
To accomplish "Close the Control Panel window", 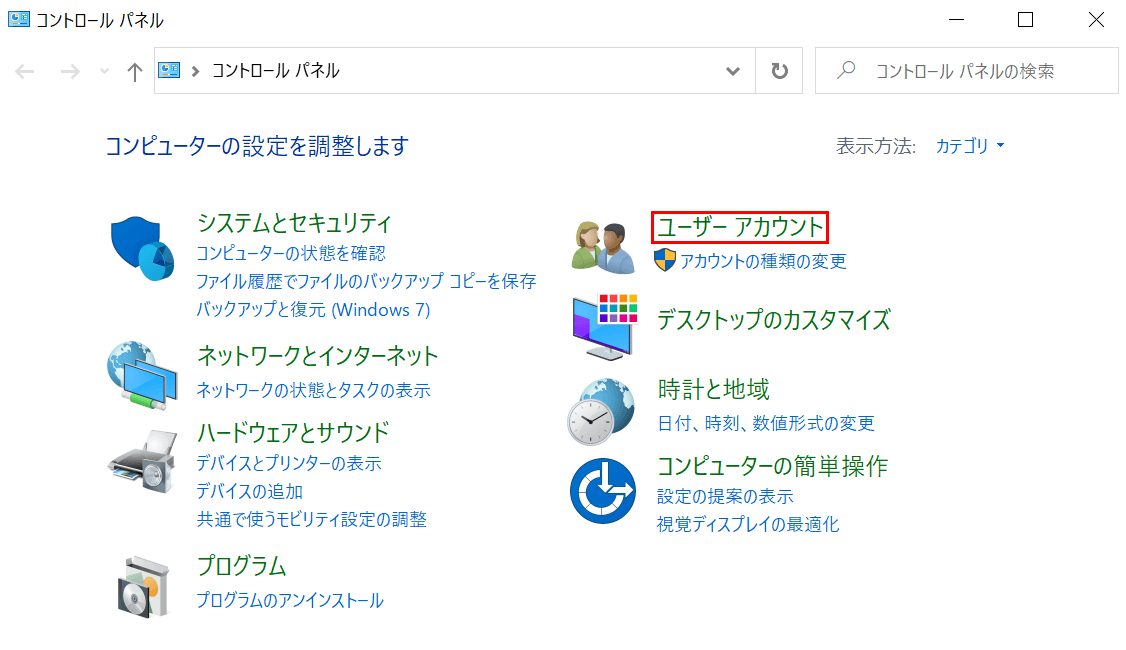I will [x=1096, y=19].
